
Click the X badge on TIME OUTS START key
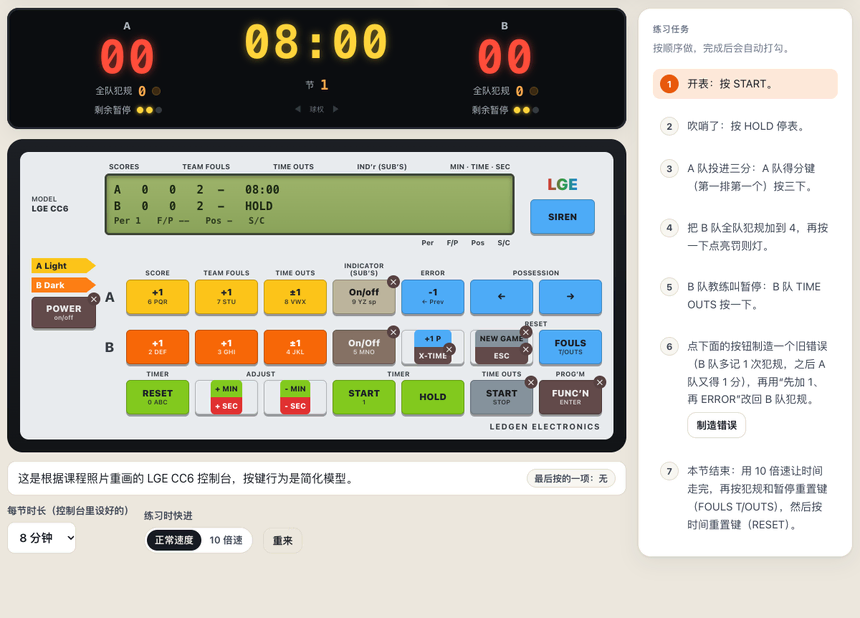click(x=531, y=382)
